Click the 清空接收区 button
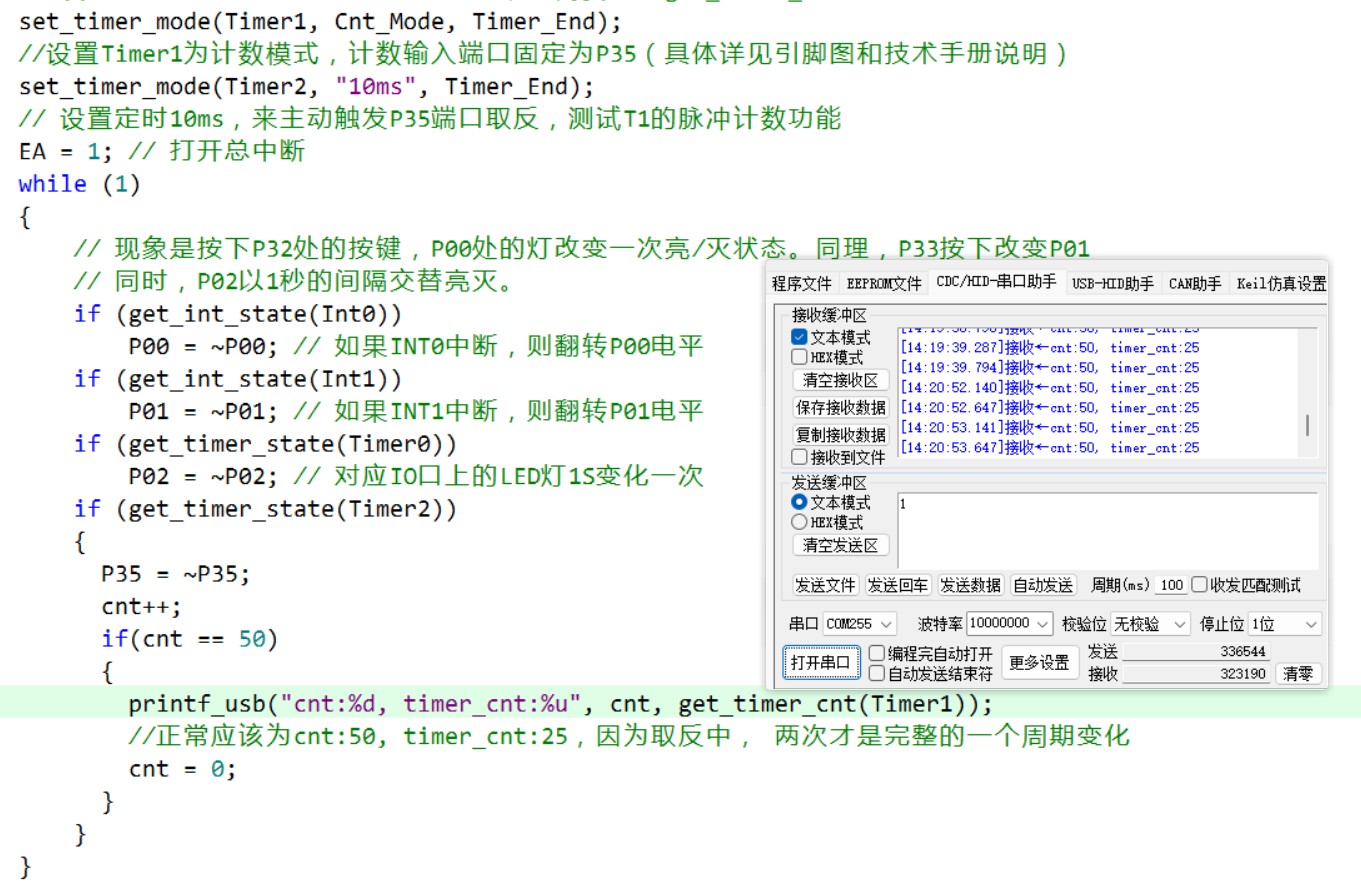Viewport: 1361px width, 896px height. point(840,380)
